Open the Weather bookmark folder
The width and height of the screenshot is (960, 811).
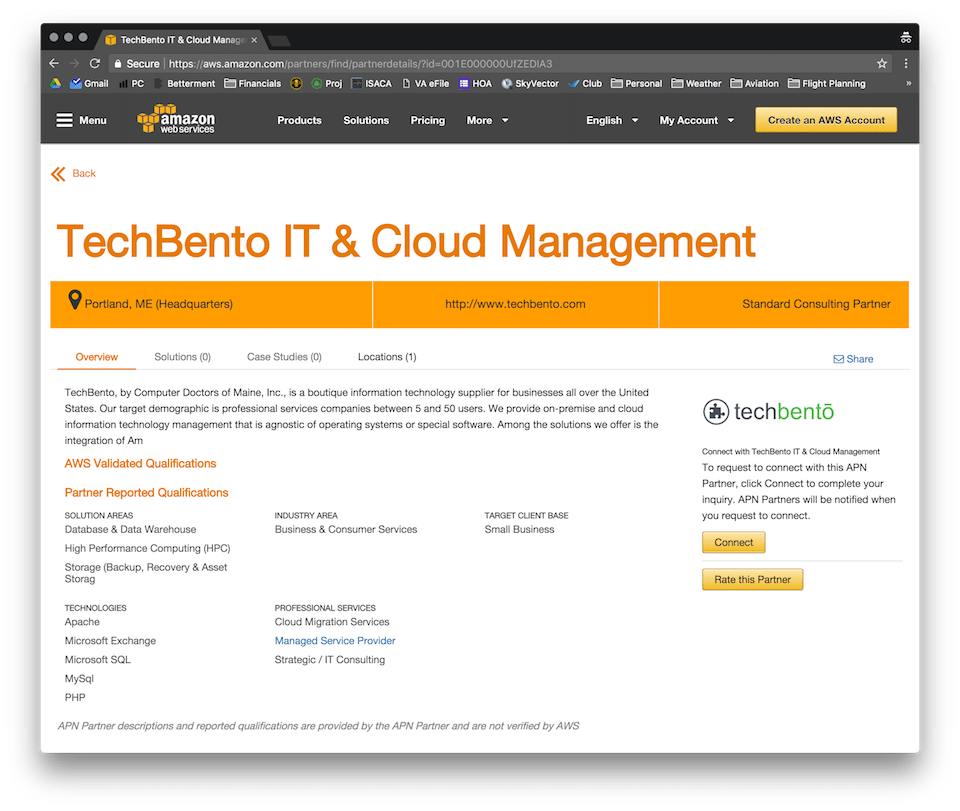pos(697,83)
